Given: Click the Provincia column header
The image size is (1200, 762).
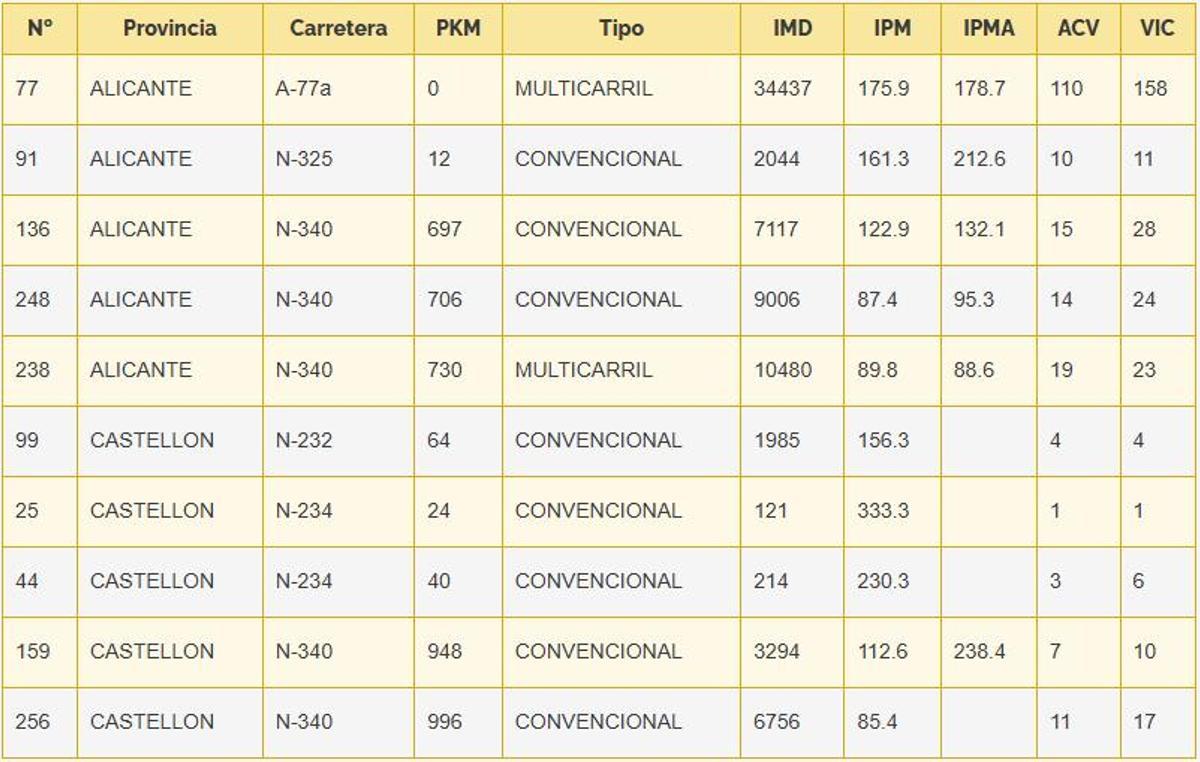Looking at the screenshot, I should (x=170, y=28).
